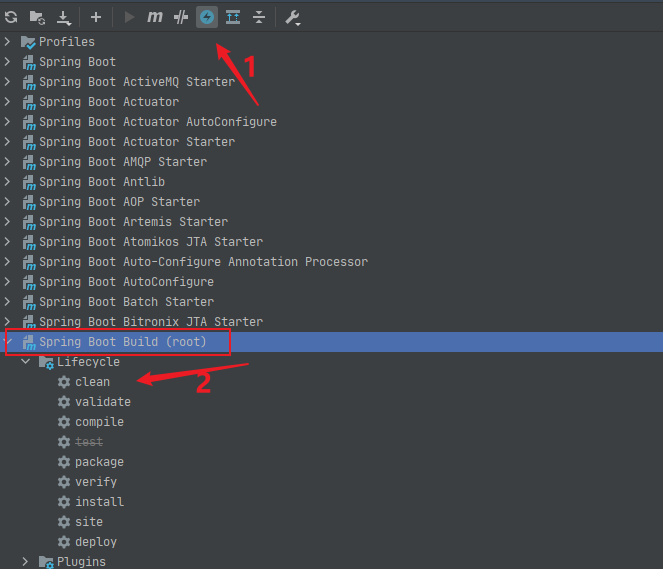Viewport: 663px width, 569px height.
Task: Select Spring Boot Artemis Starter module
Action: (x=134, y=222)
